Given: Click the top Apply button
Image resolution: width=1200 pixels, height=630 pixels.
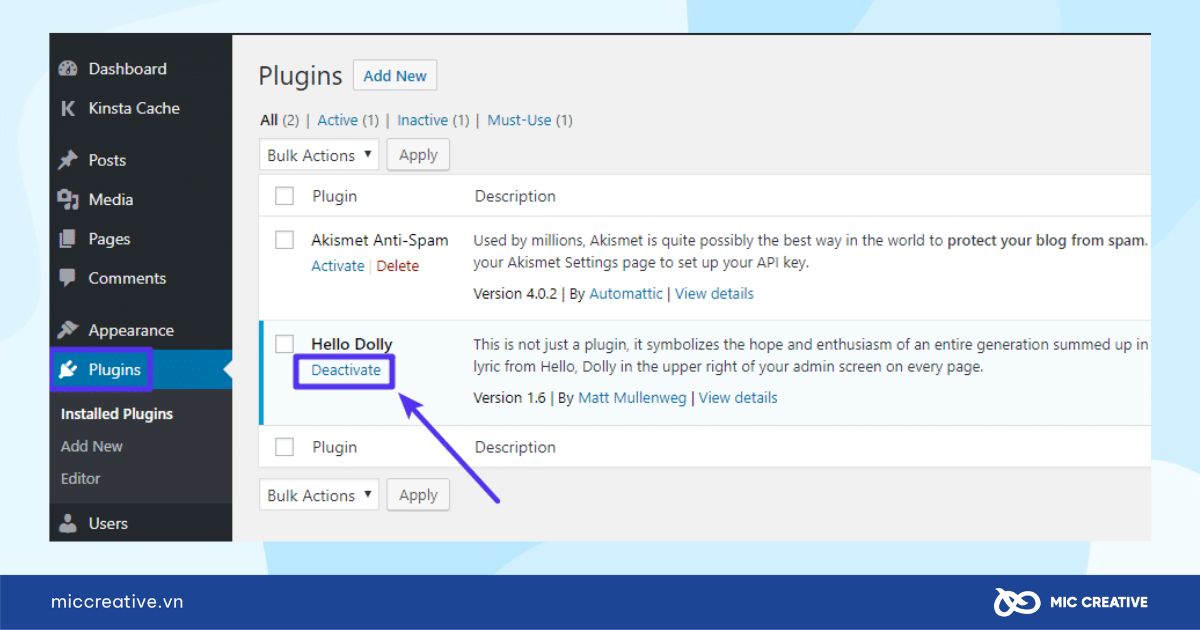Looking at the screenshot, I should pyautogui.click(x=418, y=155).
